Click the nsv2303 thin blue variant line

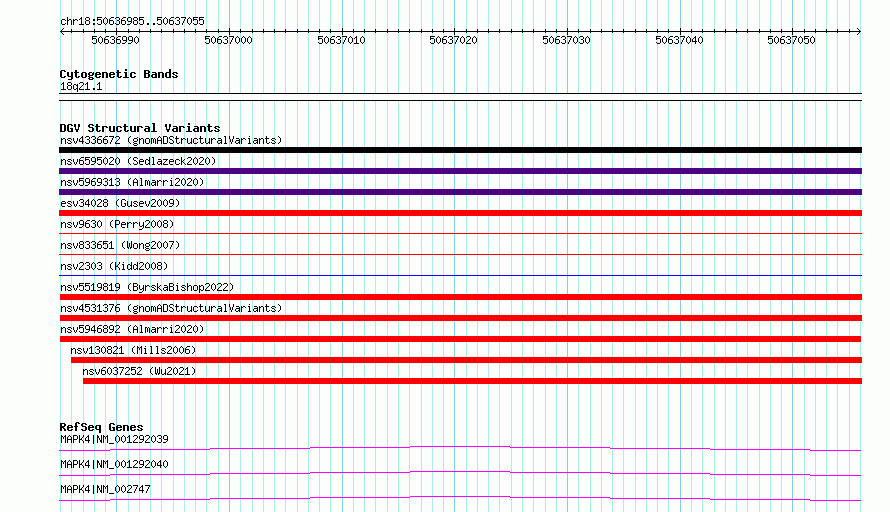[x=460, y=276]
